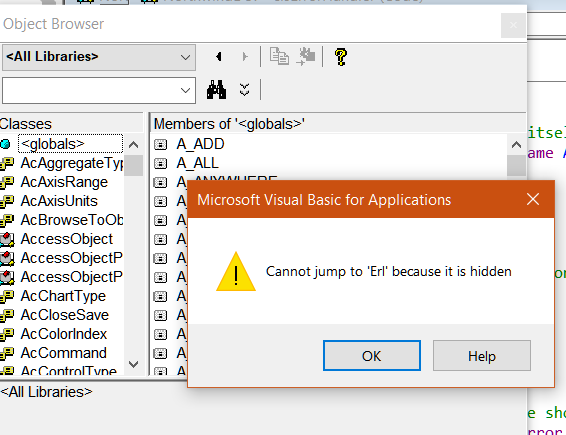Select AcCommand class

pos(63,353)
